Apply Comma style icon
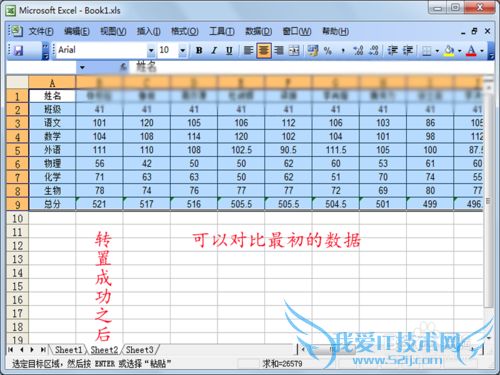 click(343, 51)
